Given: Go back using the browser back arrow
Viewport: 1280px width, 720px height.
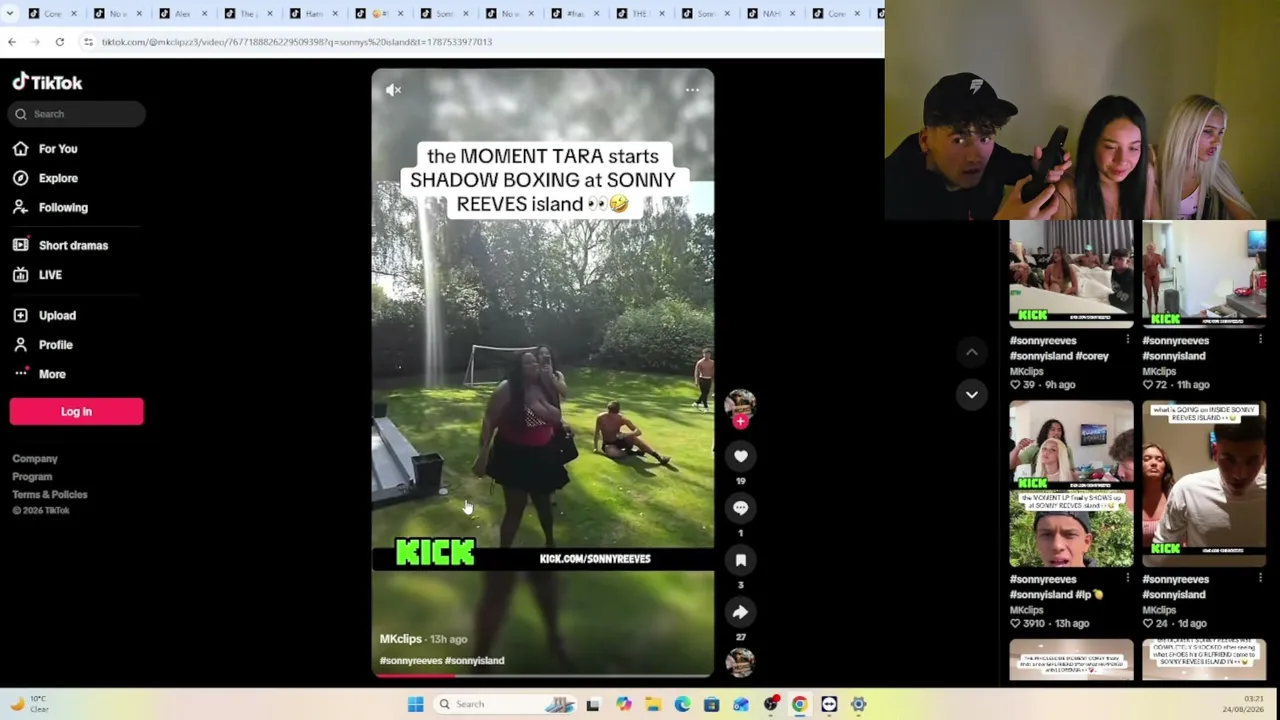Looking at the screenshot, I should tap(12, 42).
